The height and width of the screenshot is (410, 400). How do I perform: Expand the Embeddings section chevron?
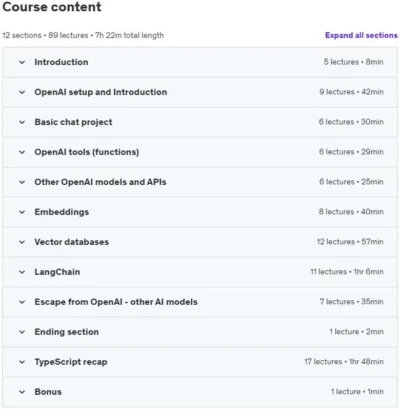(x=22, y=212)
